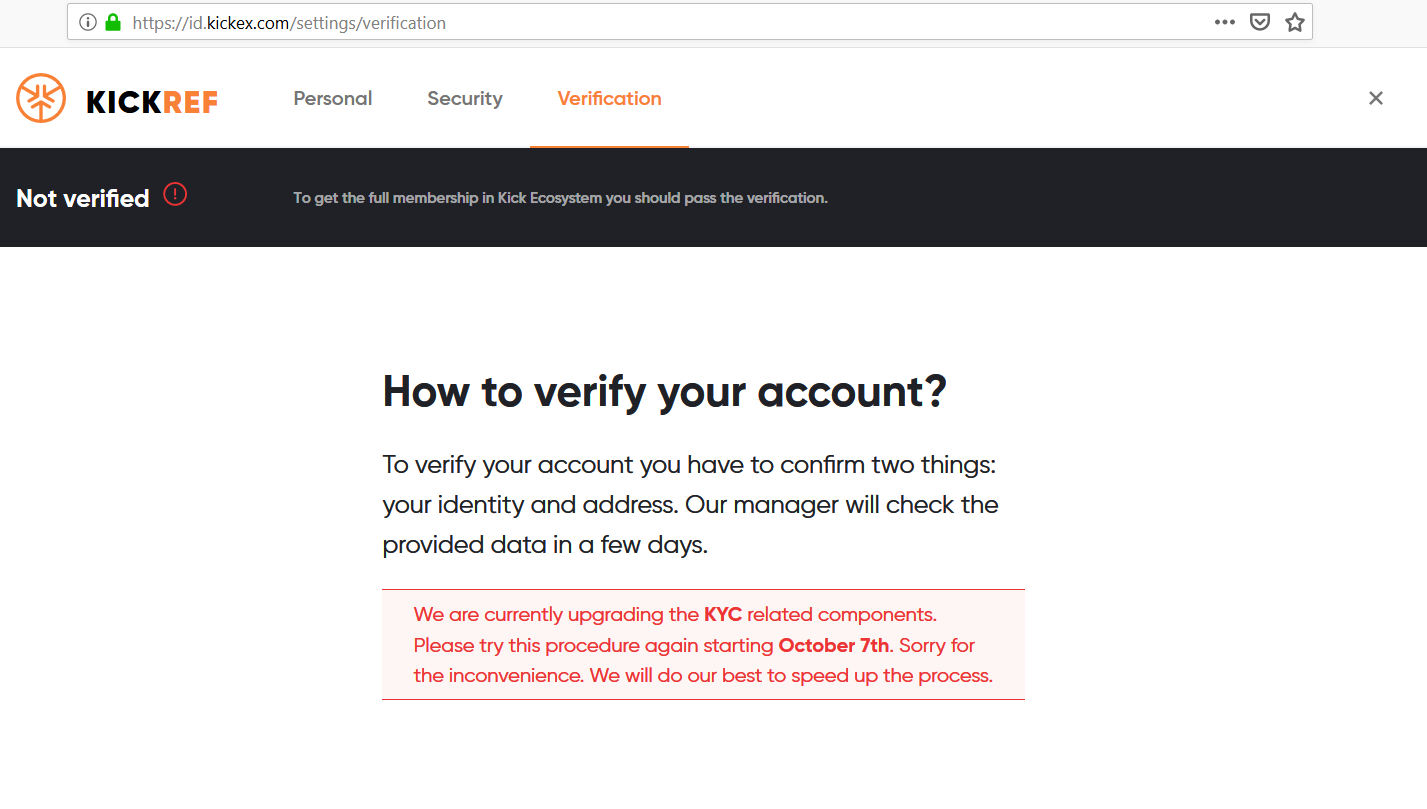Viewport: 1427px width, 809px height.
Task: Click the red exclamation icon beside Not verified
Action: tap(175, 194)
